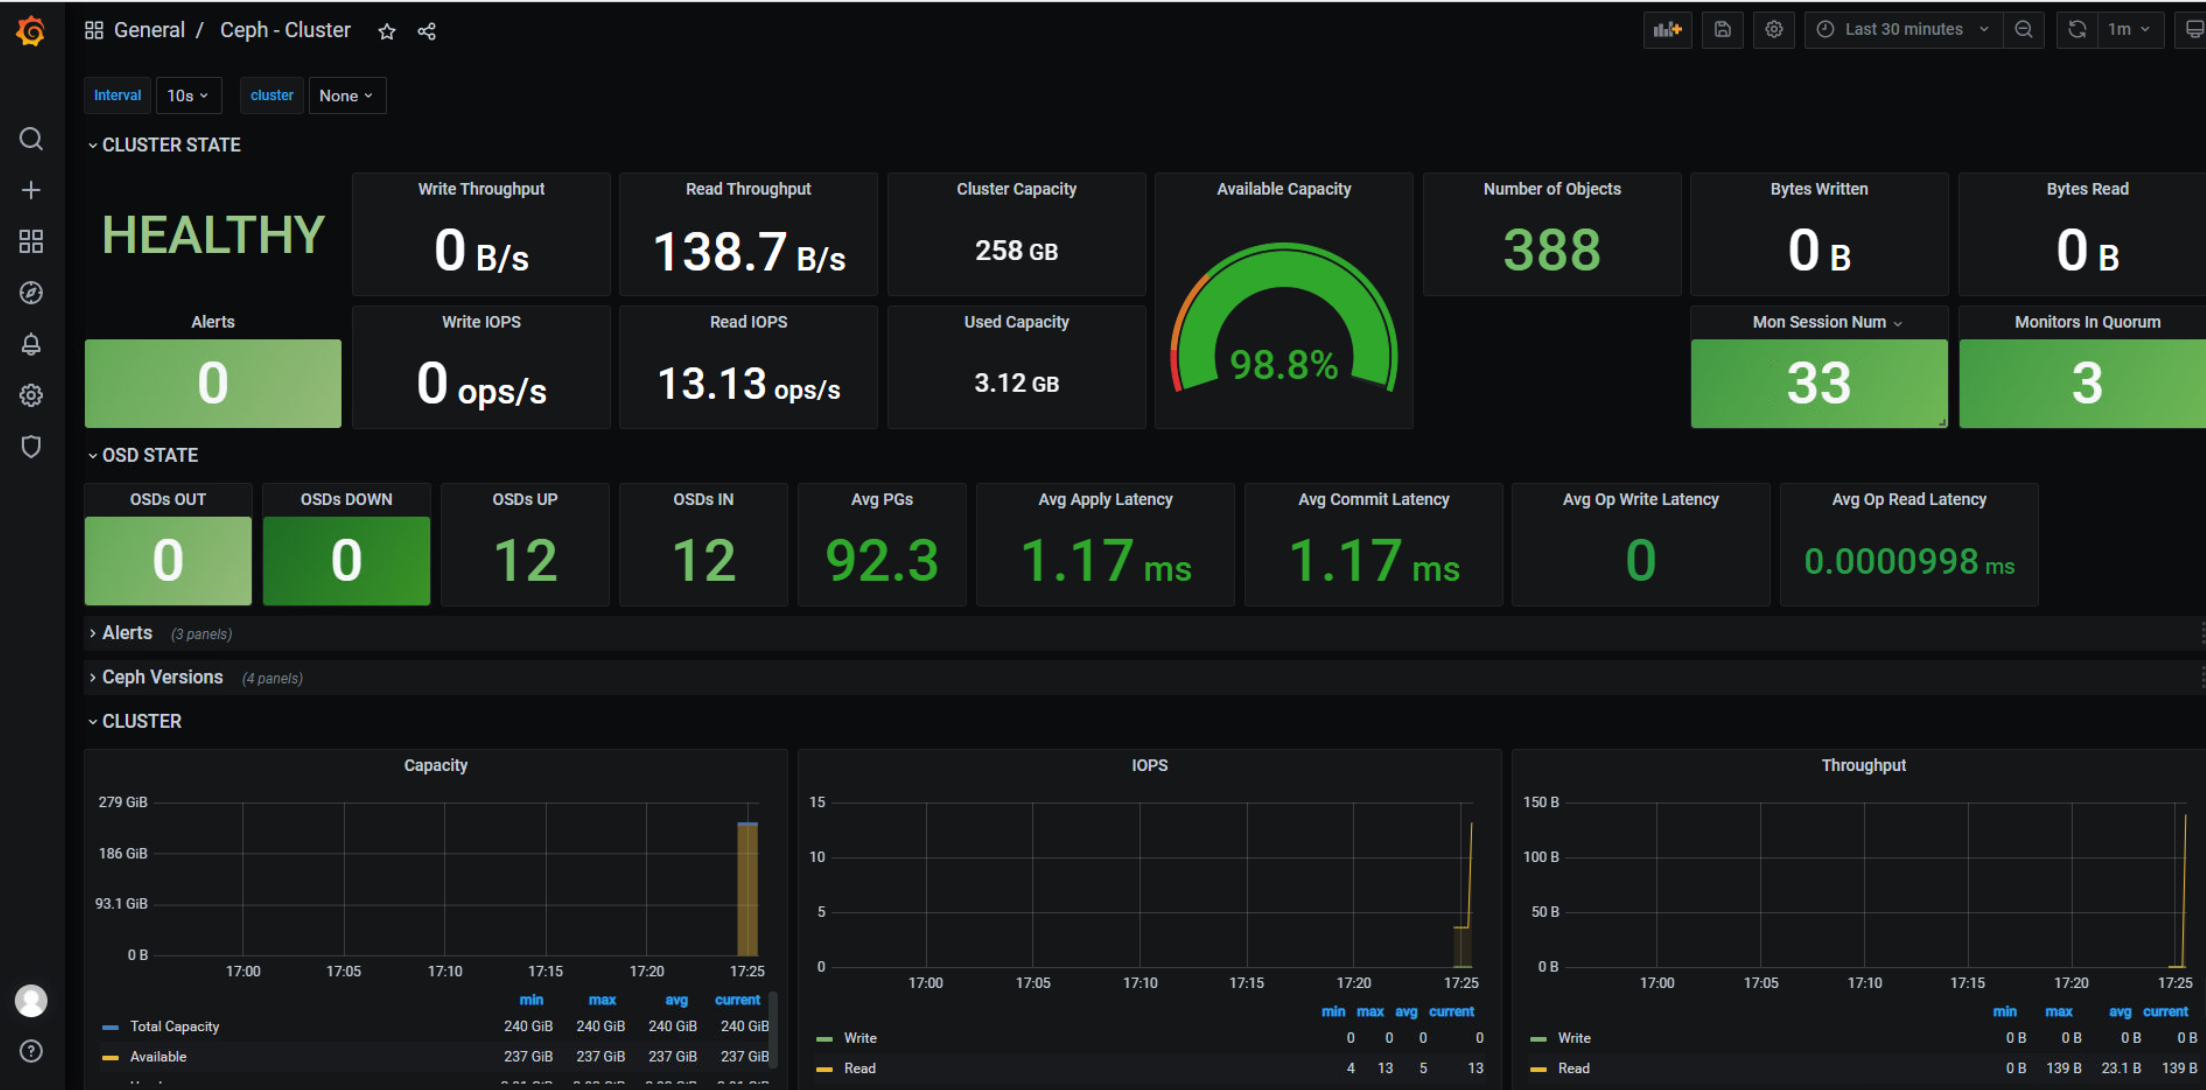Open the alerting bell icon
The height and width of the screenshot is (1090, 2206).
31,345
